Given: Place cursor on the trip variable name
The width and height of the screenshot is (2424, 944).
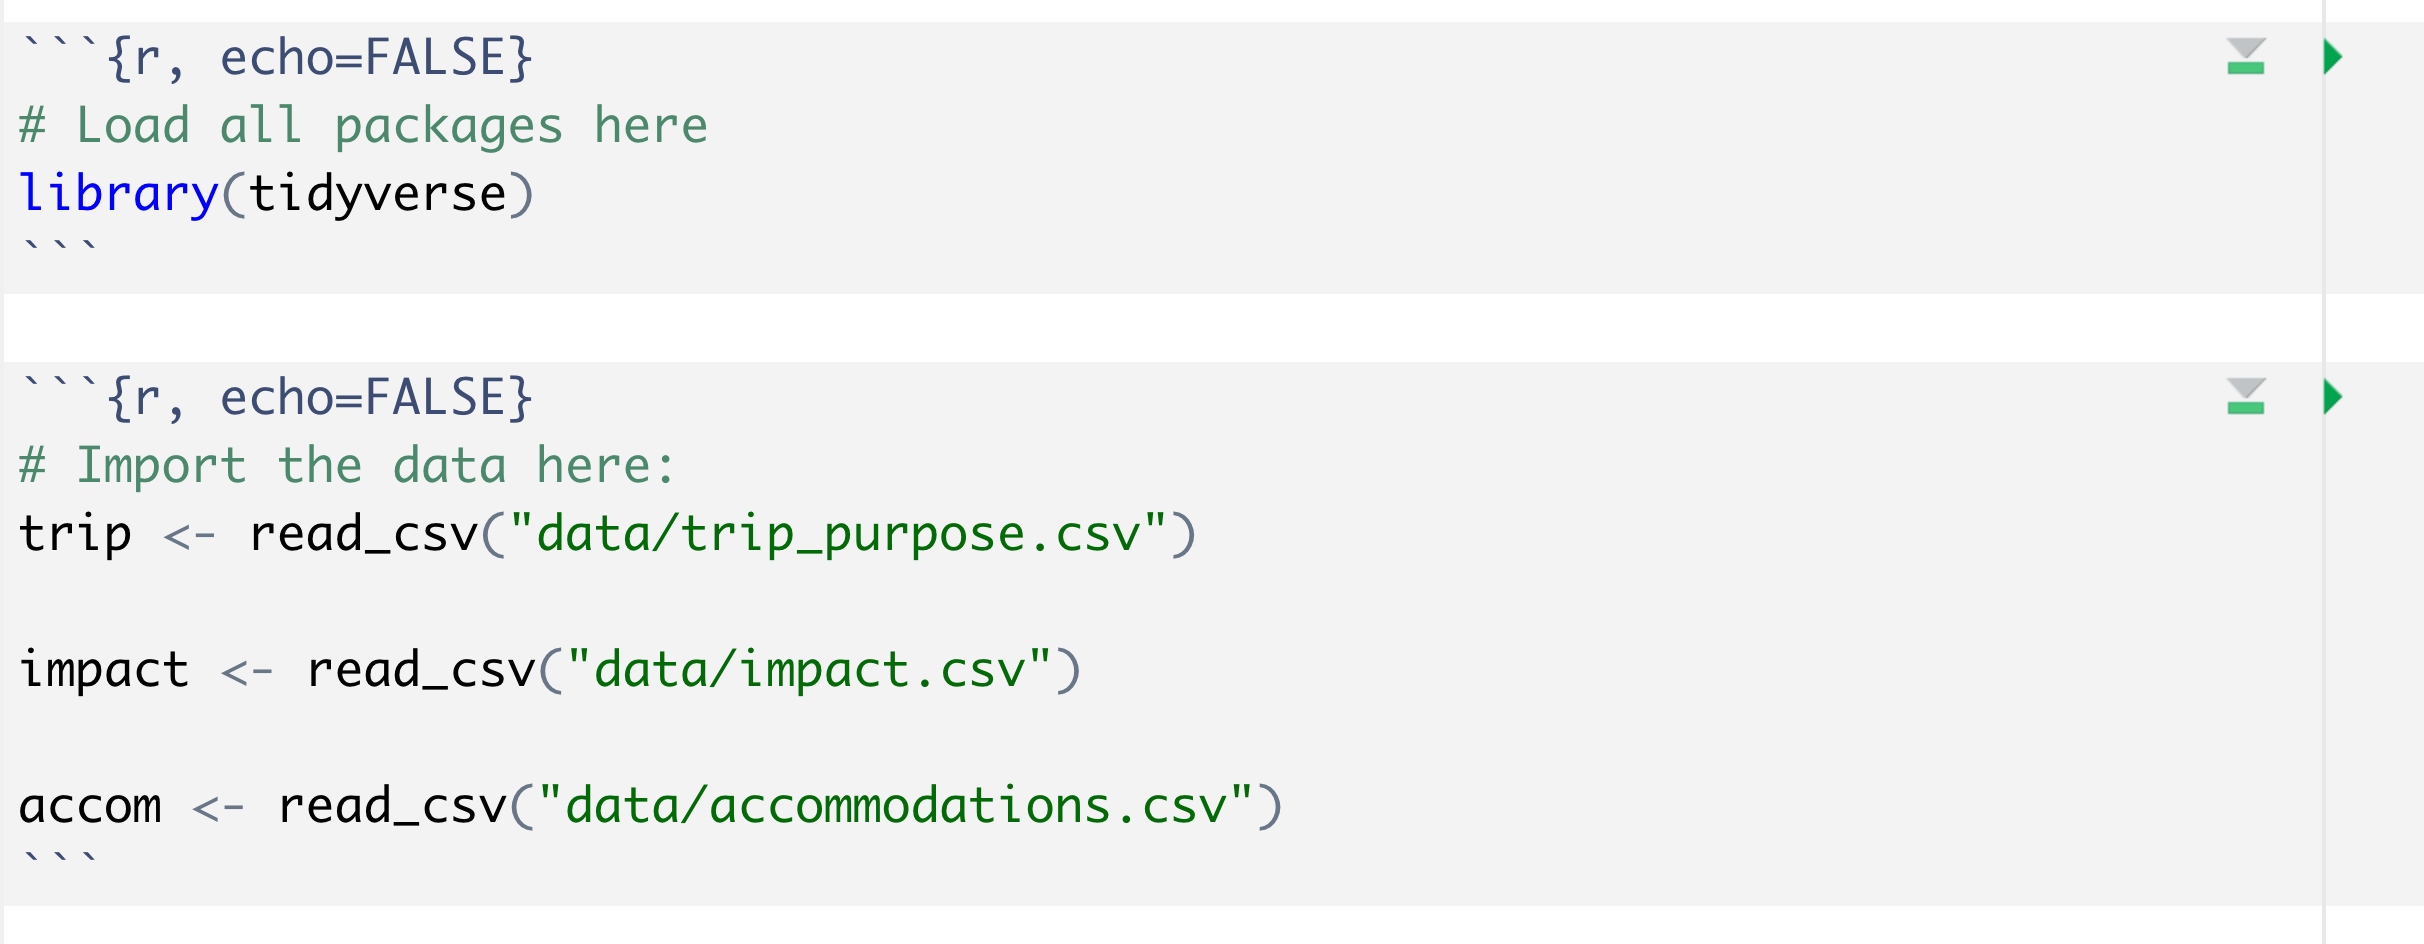Looking at the screenshot, I should [x=75, y=534].
